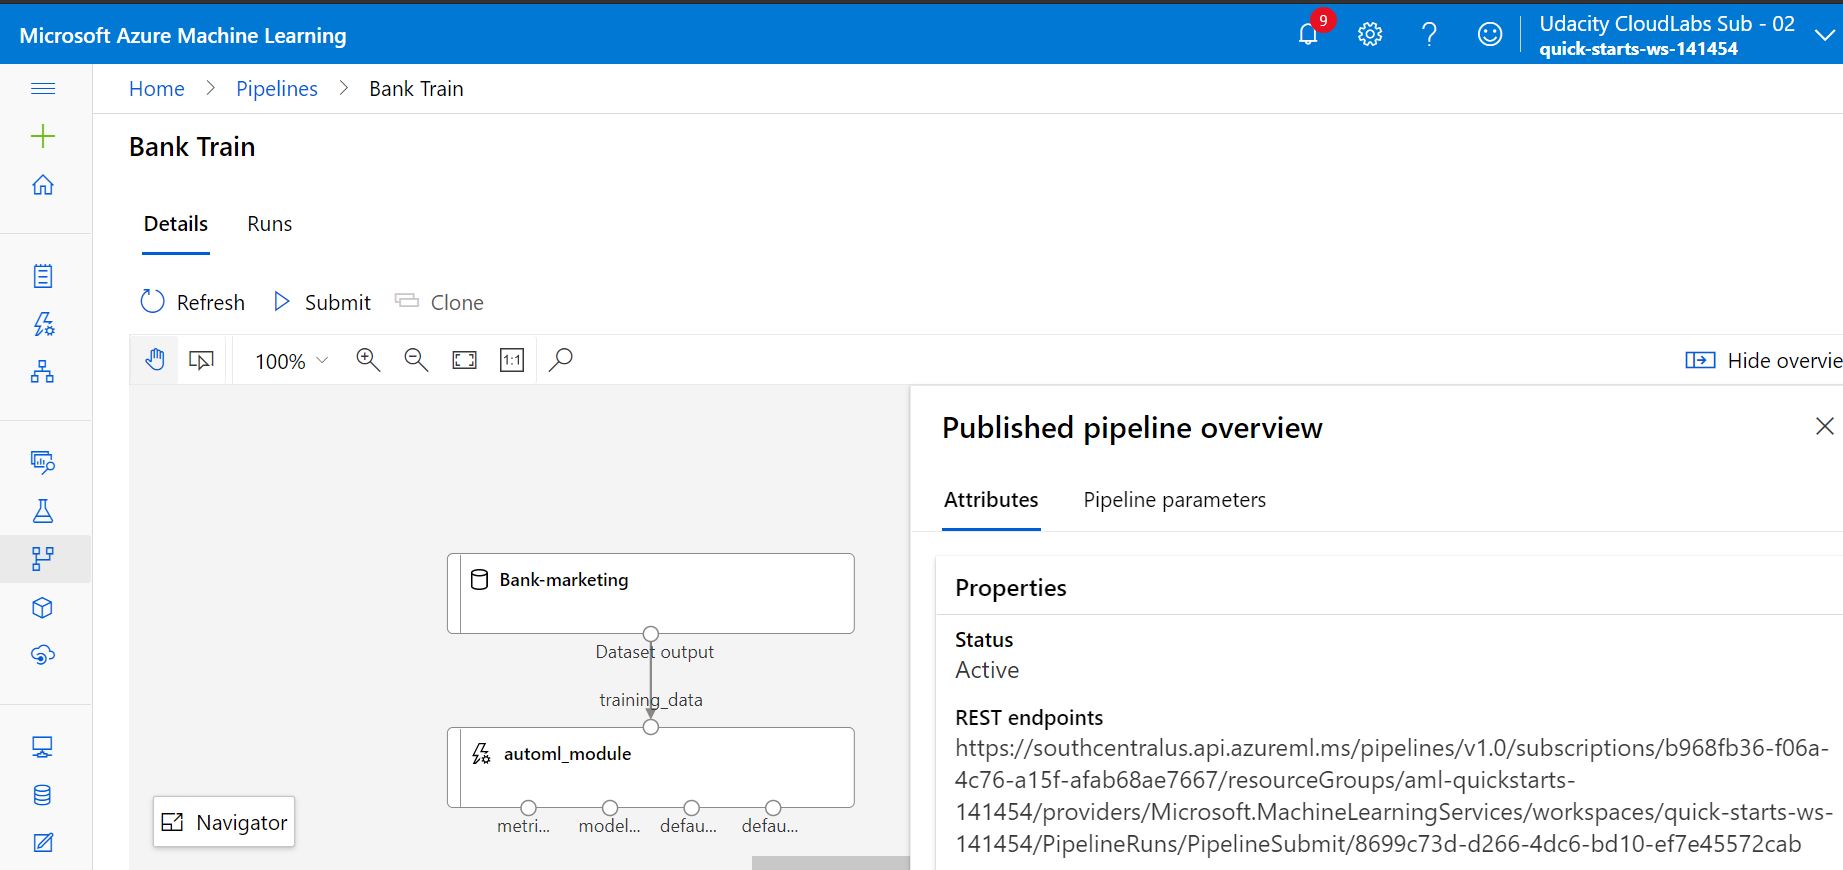
Task: Open the notifications bell icon
Action: [x=1308, y=34]
